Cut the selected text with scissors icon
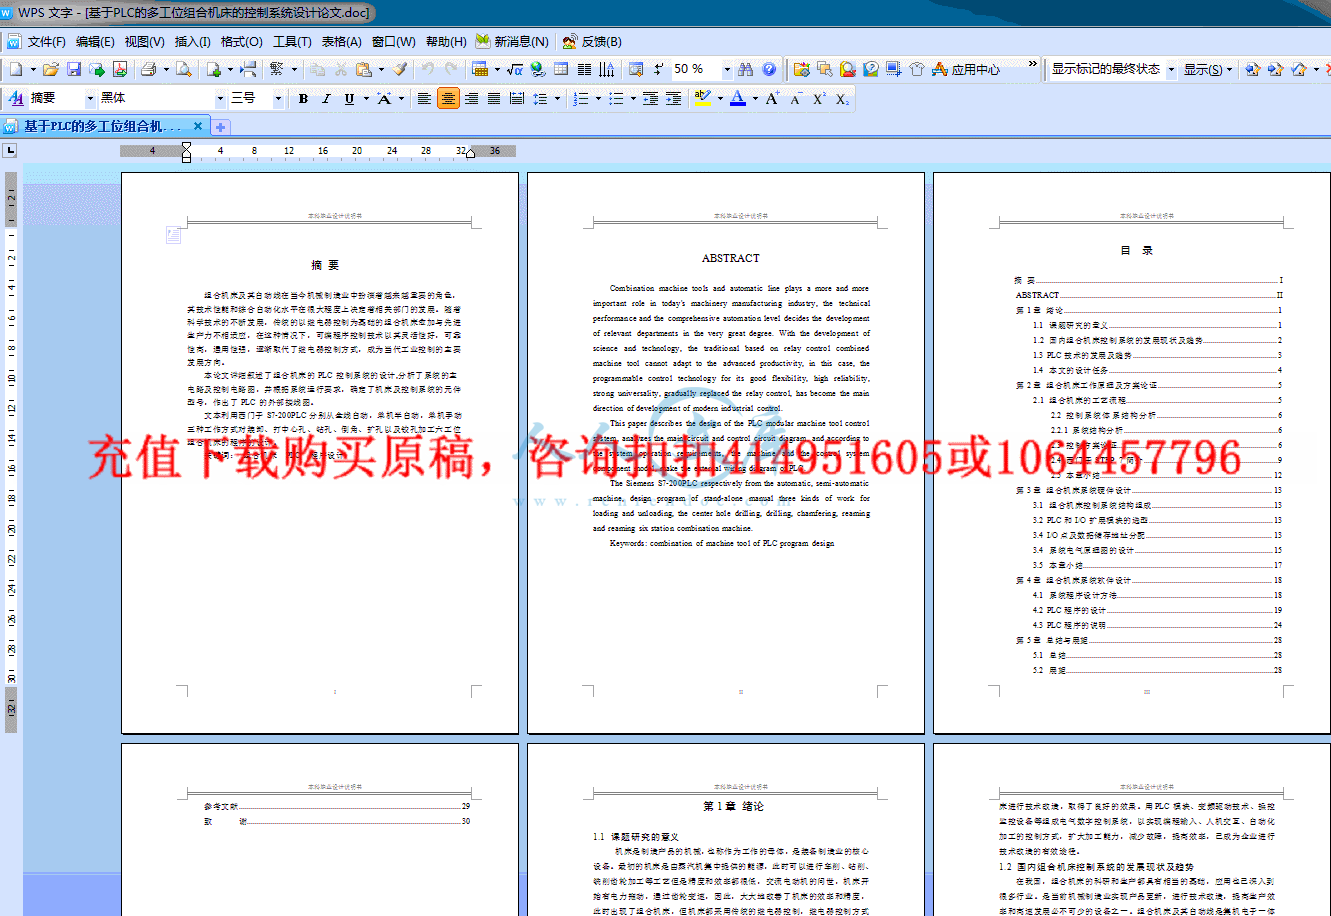 (x=341, y=69)
